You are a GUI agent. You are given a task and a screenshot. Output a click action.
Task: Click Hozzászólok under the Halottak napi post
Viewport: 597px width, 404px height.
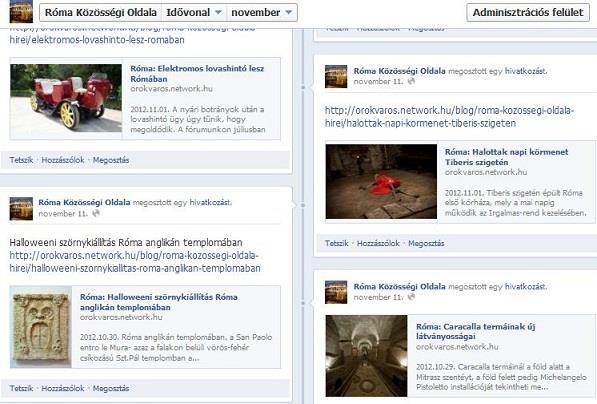[x=378, y=243]
